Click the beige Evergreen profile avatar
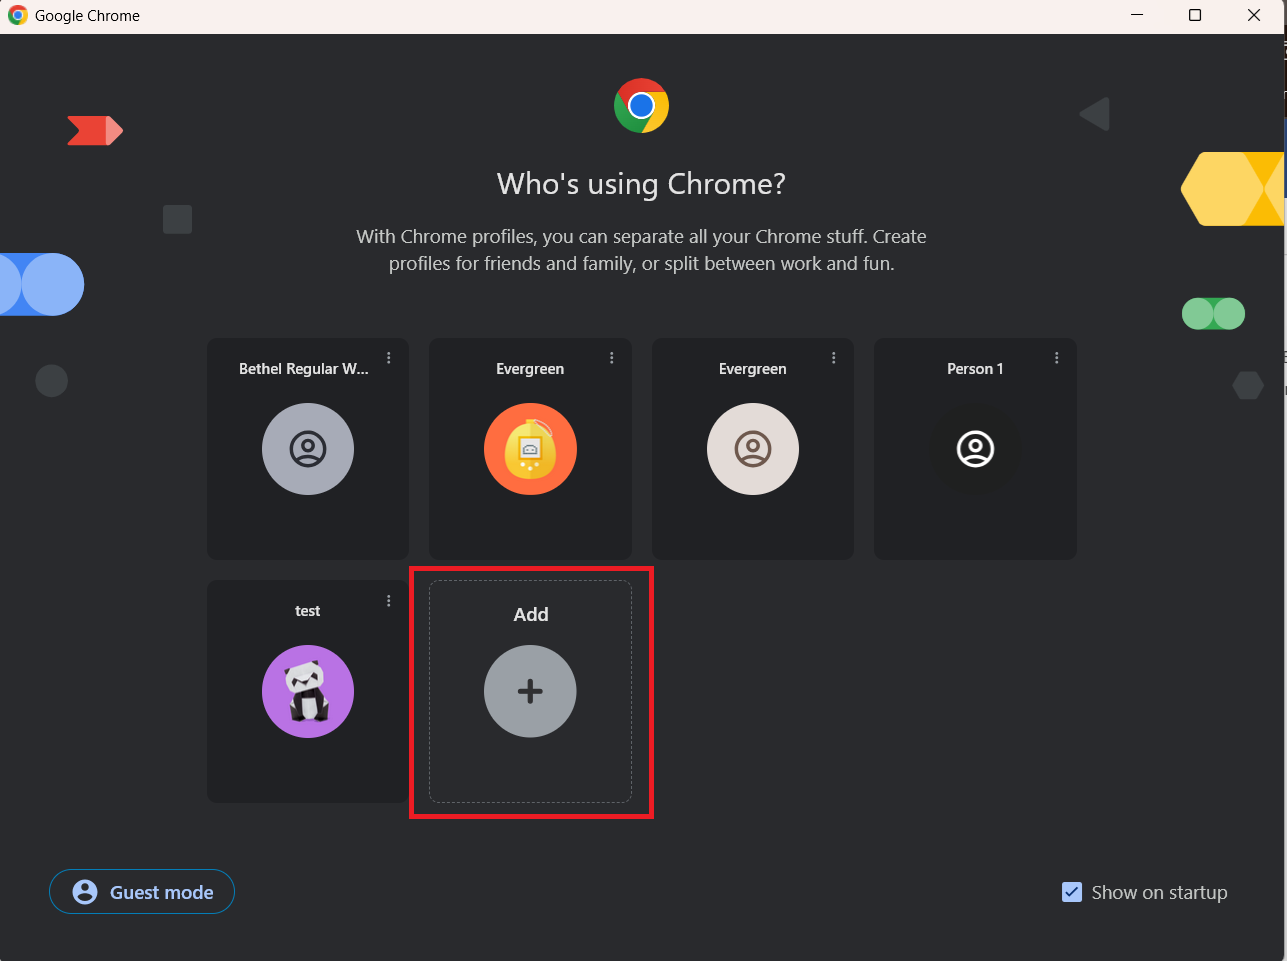The height and width of the screenshot is (961, 1287). coord(752,449)
